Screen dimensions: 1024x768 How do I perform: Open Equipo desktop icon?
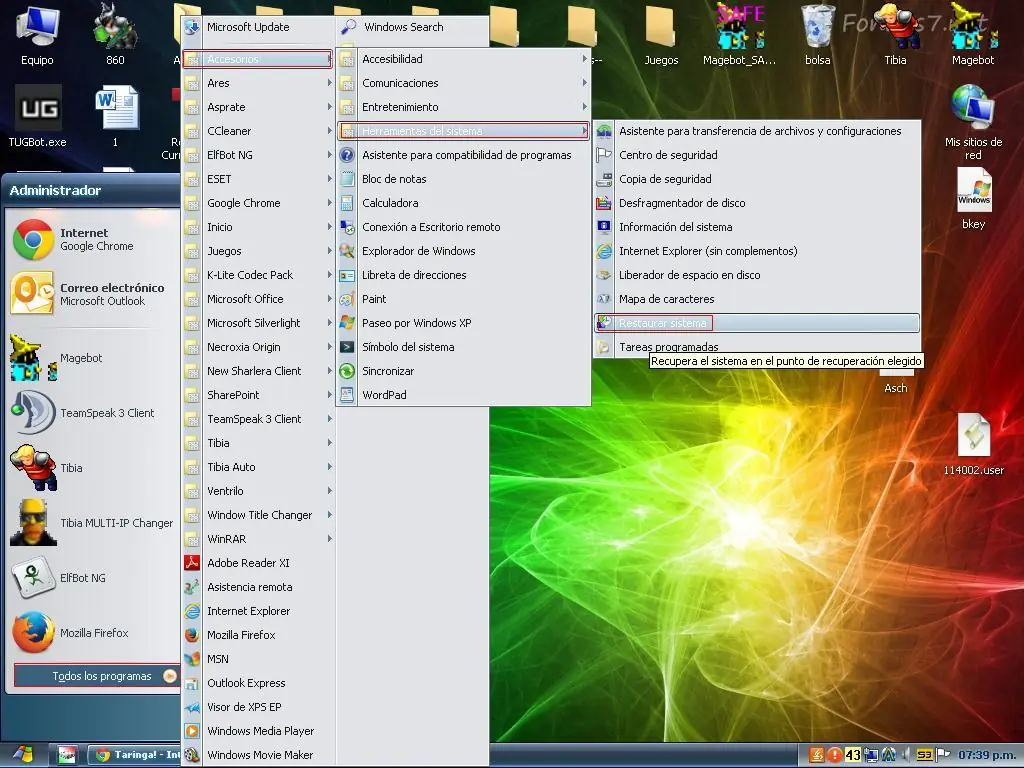(37, 36)
